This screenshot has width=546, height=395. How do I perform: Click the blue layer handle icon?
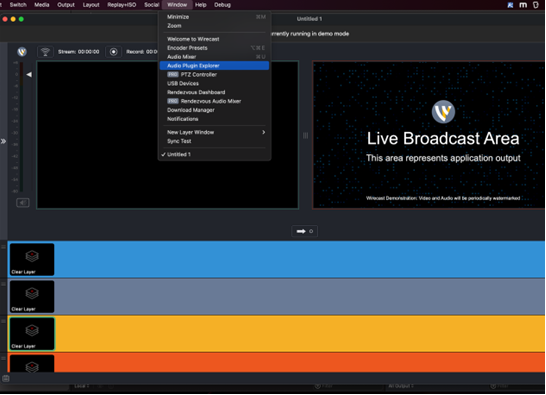(3, 247)
